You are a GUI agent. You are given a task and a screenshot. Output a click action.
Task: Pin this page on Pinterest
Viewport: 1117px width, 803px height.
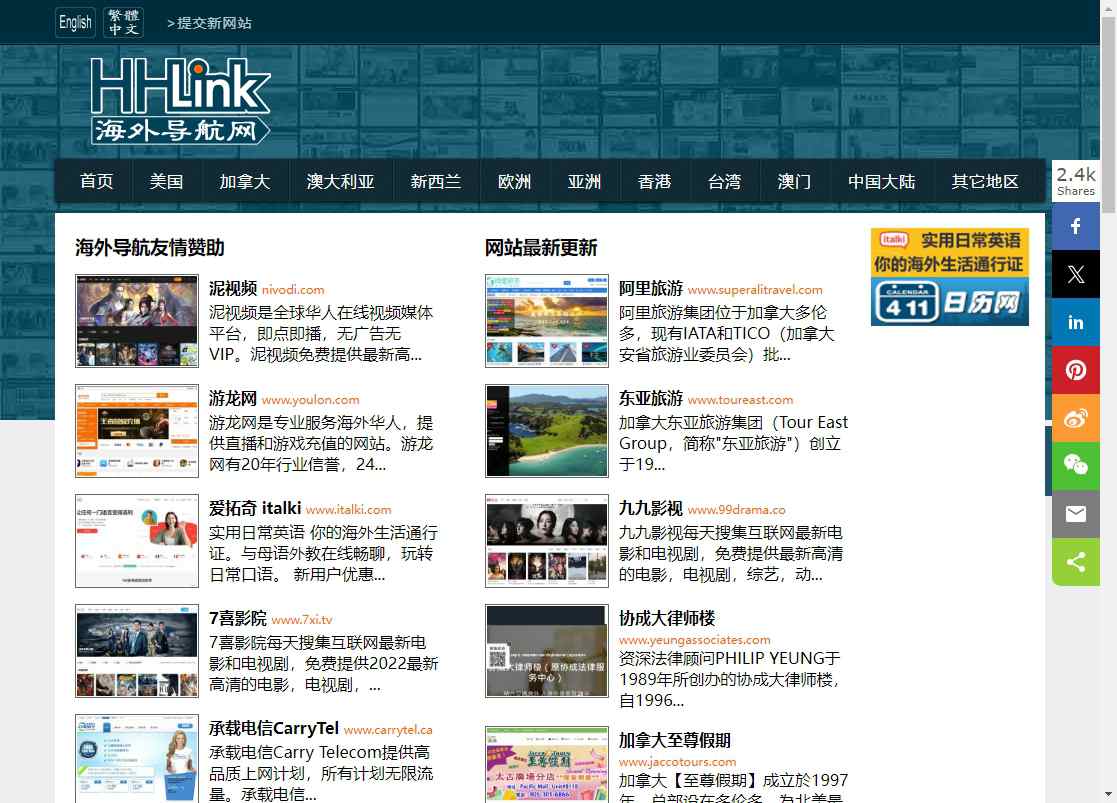click(1076, 370)
